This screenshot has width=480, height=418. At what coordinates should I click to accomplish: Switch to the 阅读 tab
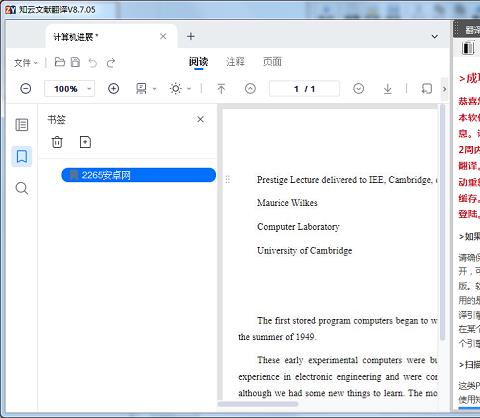click(x=198, y=62)
